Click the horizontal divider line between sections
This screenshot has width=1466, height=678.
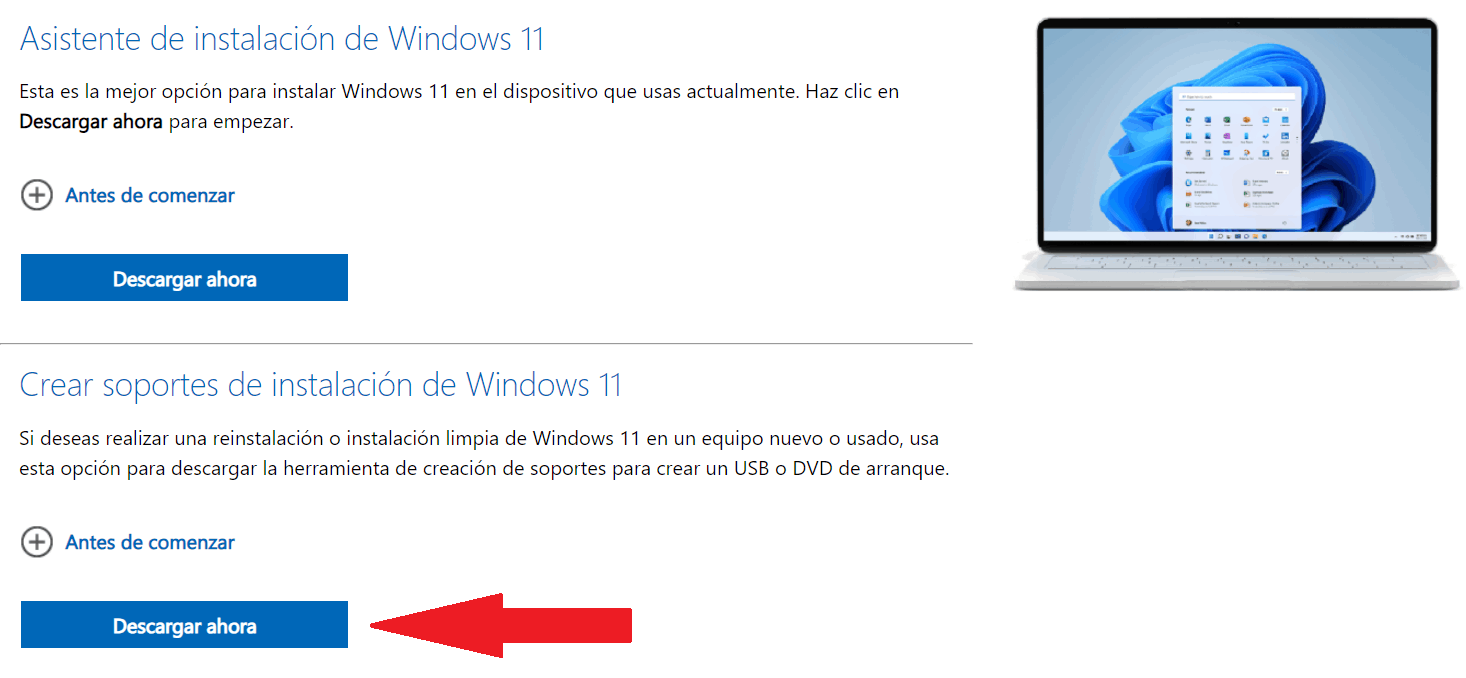click(486, 344)
